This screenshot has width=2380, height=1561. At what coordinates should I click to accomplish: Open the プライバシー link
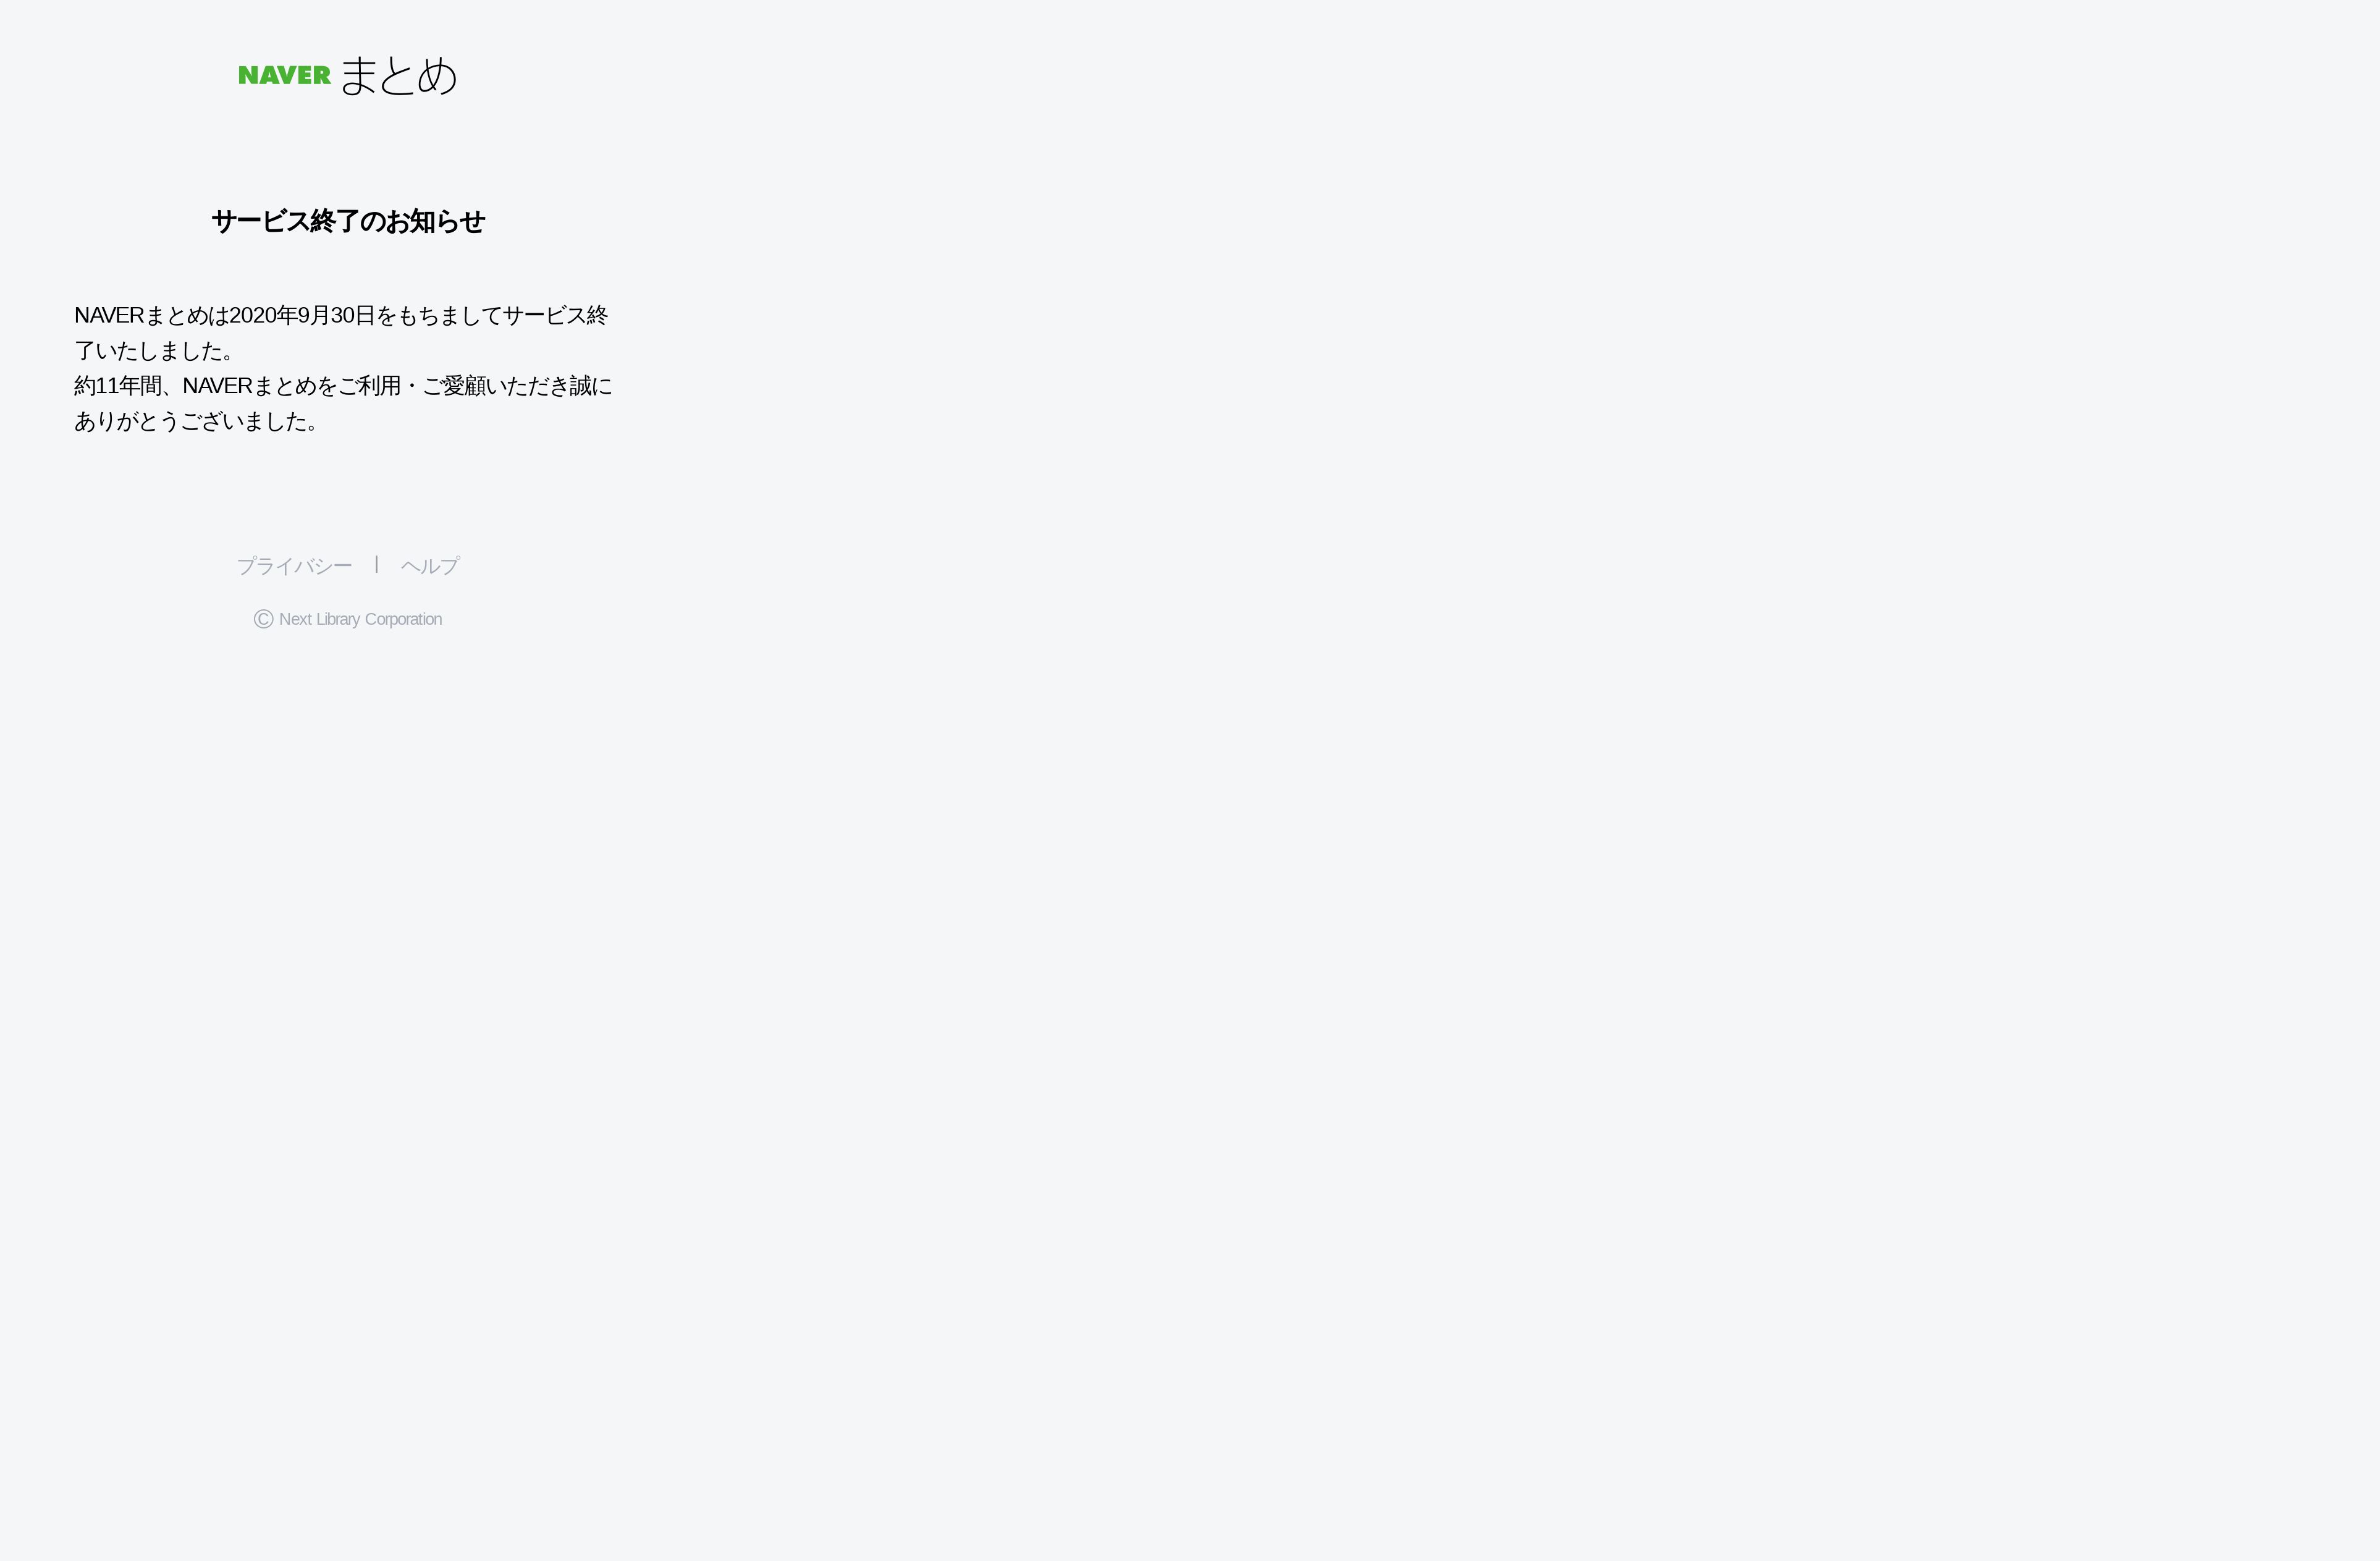tap(294, 566)
